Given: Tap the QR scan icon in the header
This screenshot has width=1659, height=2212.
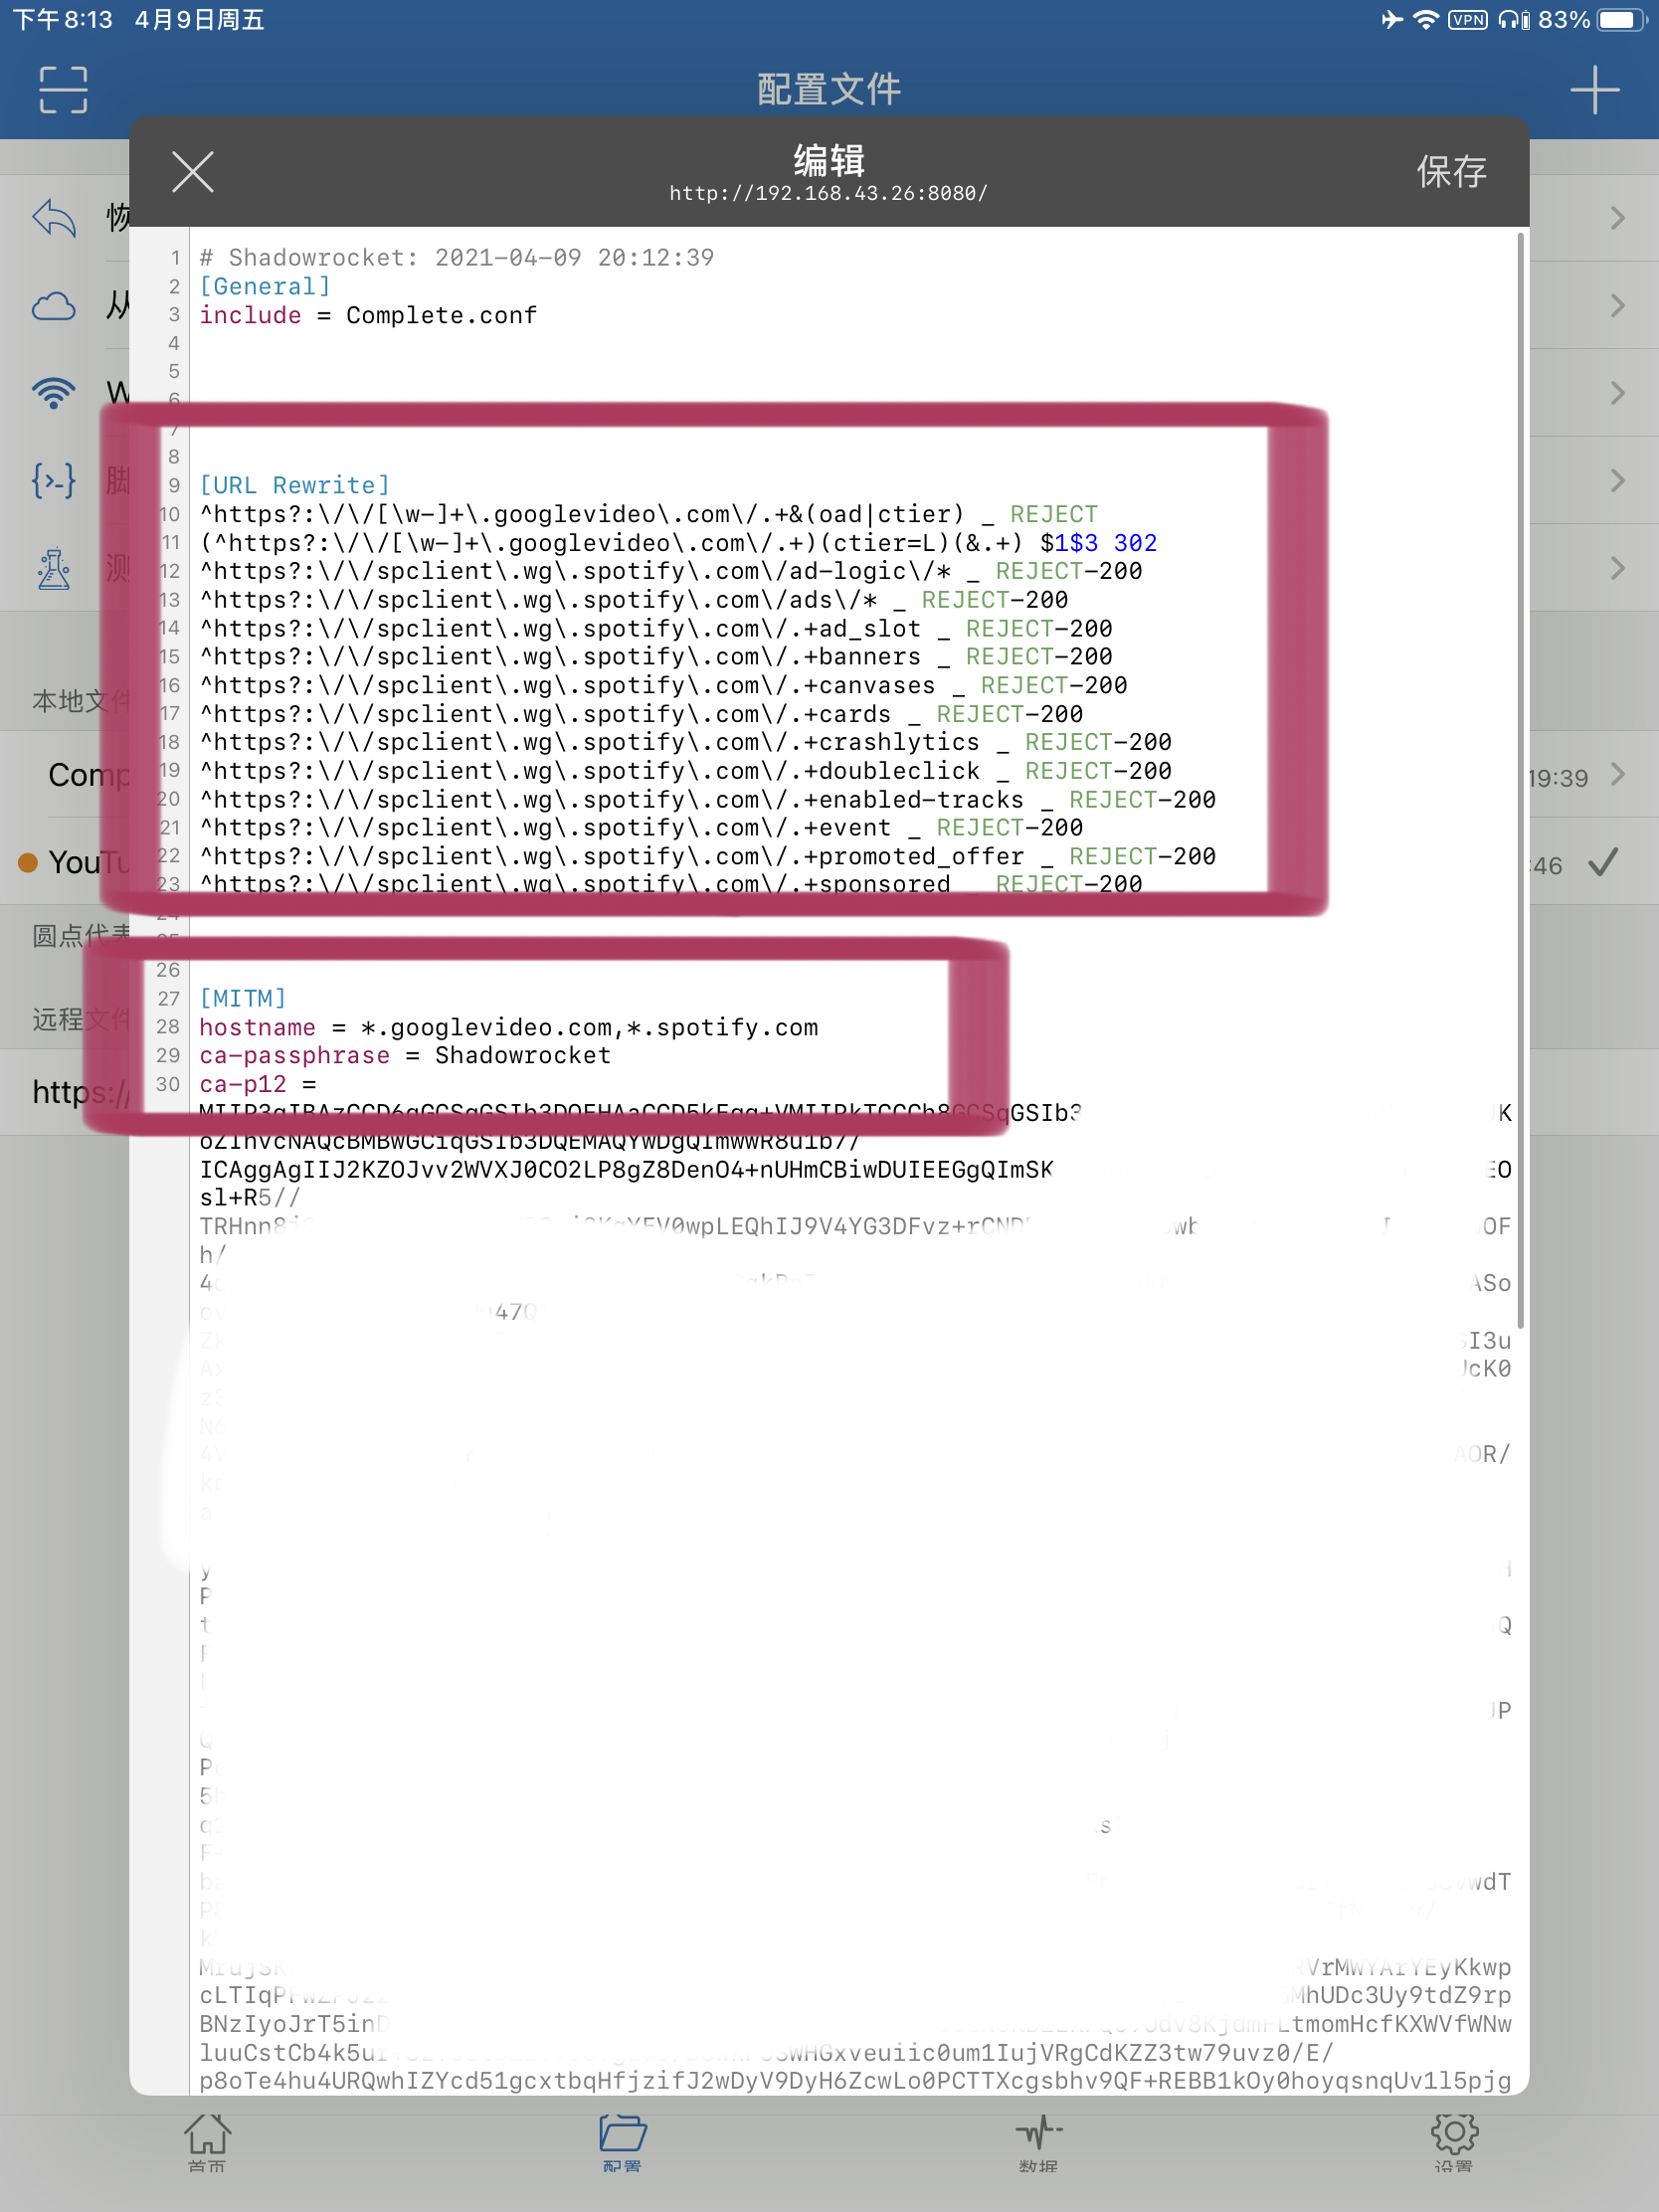Looking at the screenshot, I should (63, 90).
